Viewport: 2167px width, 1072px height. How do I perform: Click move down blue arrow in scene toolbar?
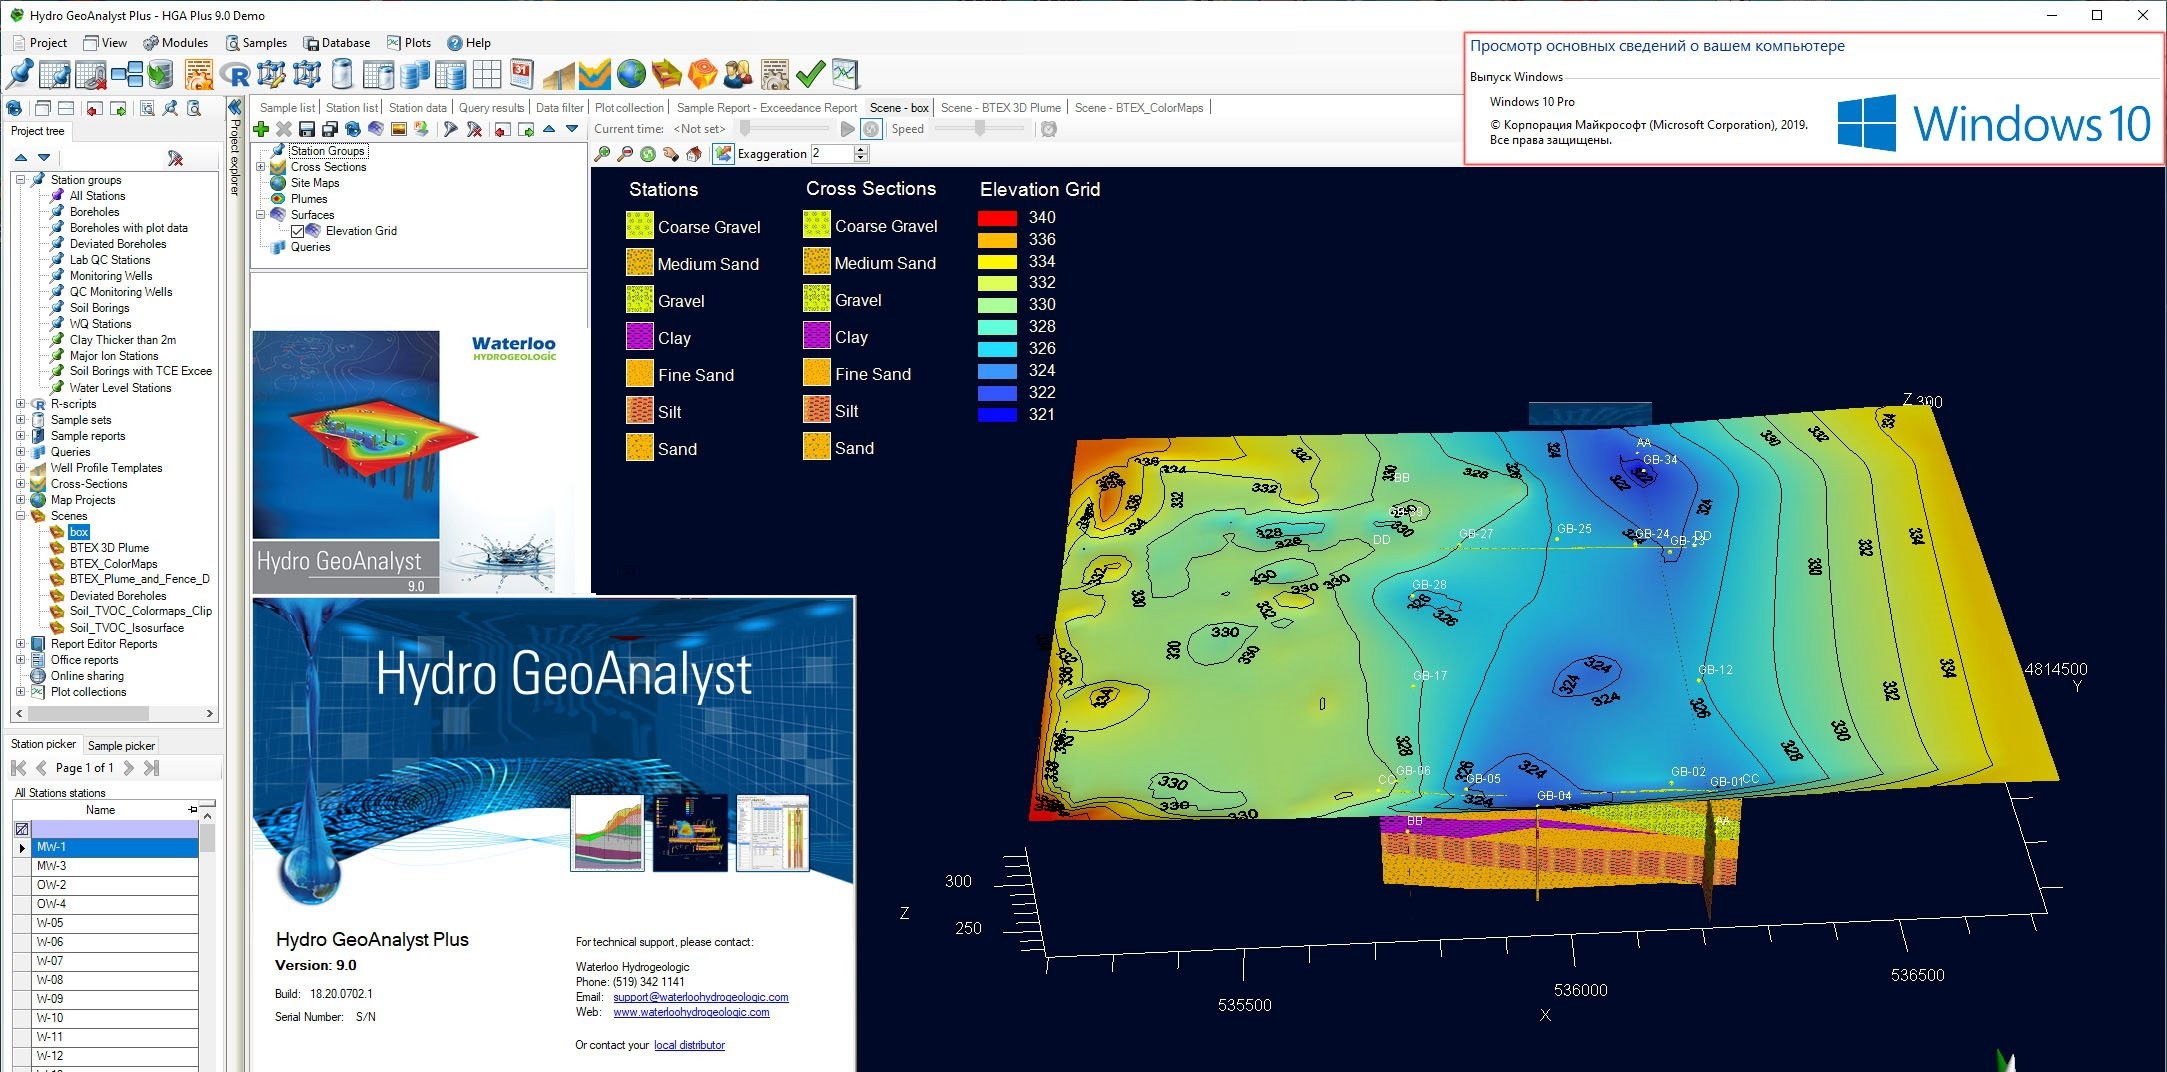click(572, 129)
